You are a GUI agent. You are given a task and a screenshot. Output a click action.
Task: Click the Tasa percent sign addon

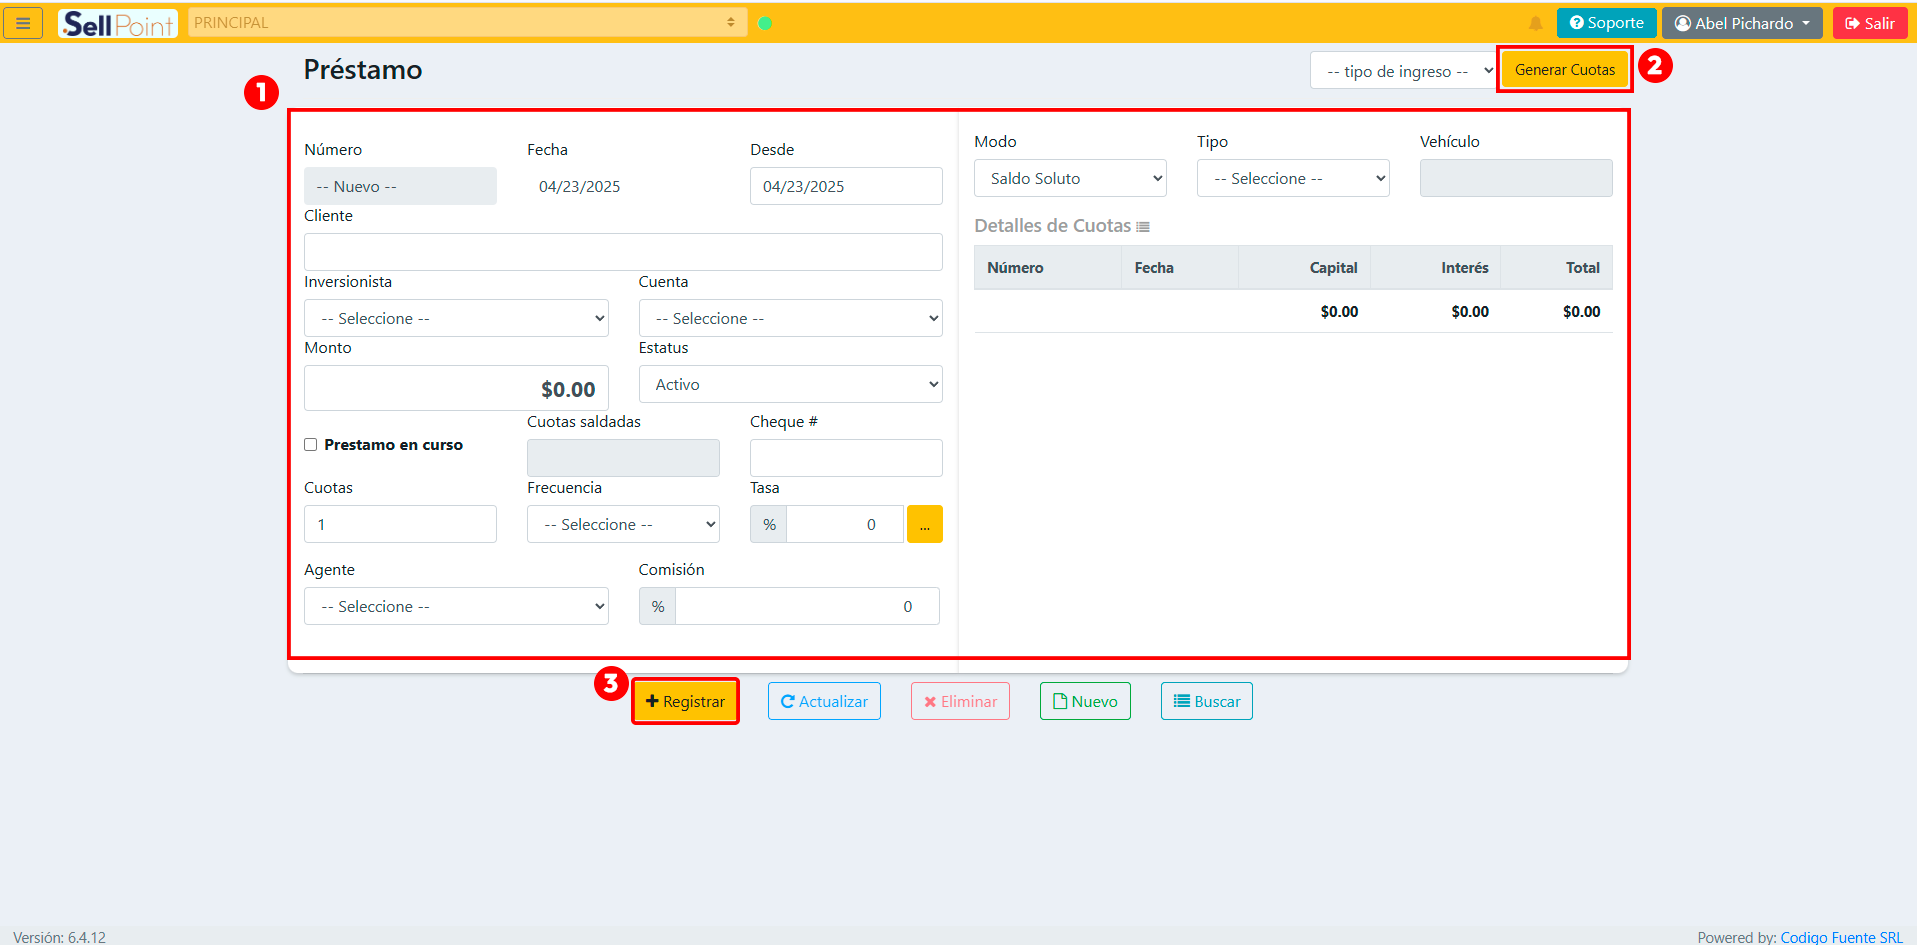pos(769,524)
